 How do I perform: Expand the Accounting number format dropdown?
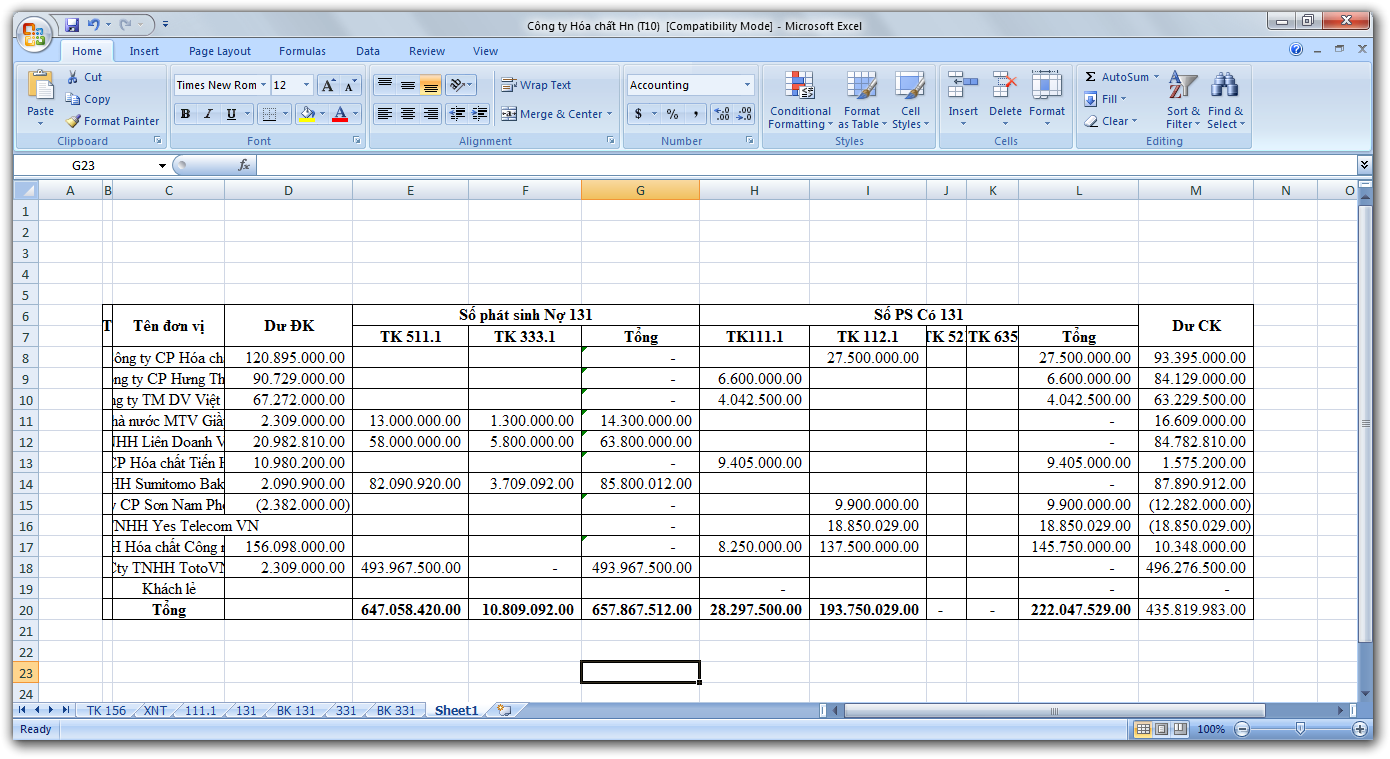click(747, 85)
